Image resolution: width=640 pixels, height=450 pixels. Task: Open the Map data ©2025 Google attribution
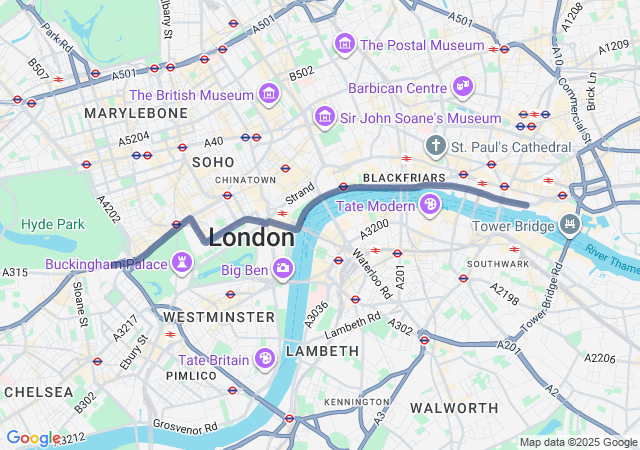[x=578, y=442]
